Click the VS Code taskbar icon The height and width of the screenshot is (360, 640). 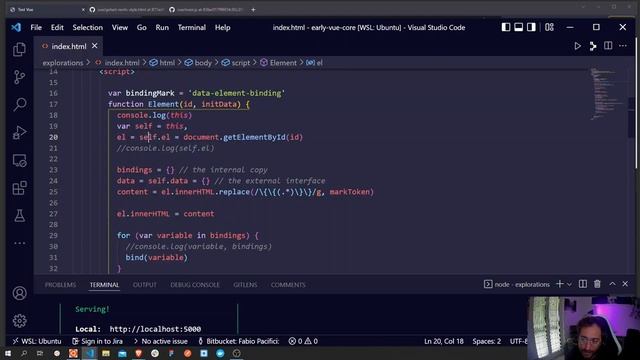pos(90,353)
